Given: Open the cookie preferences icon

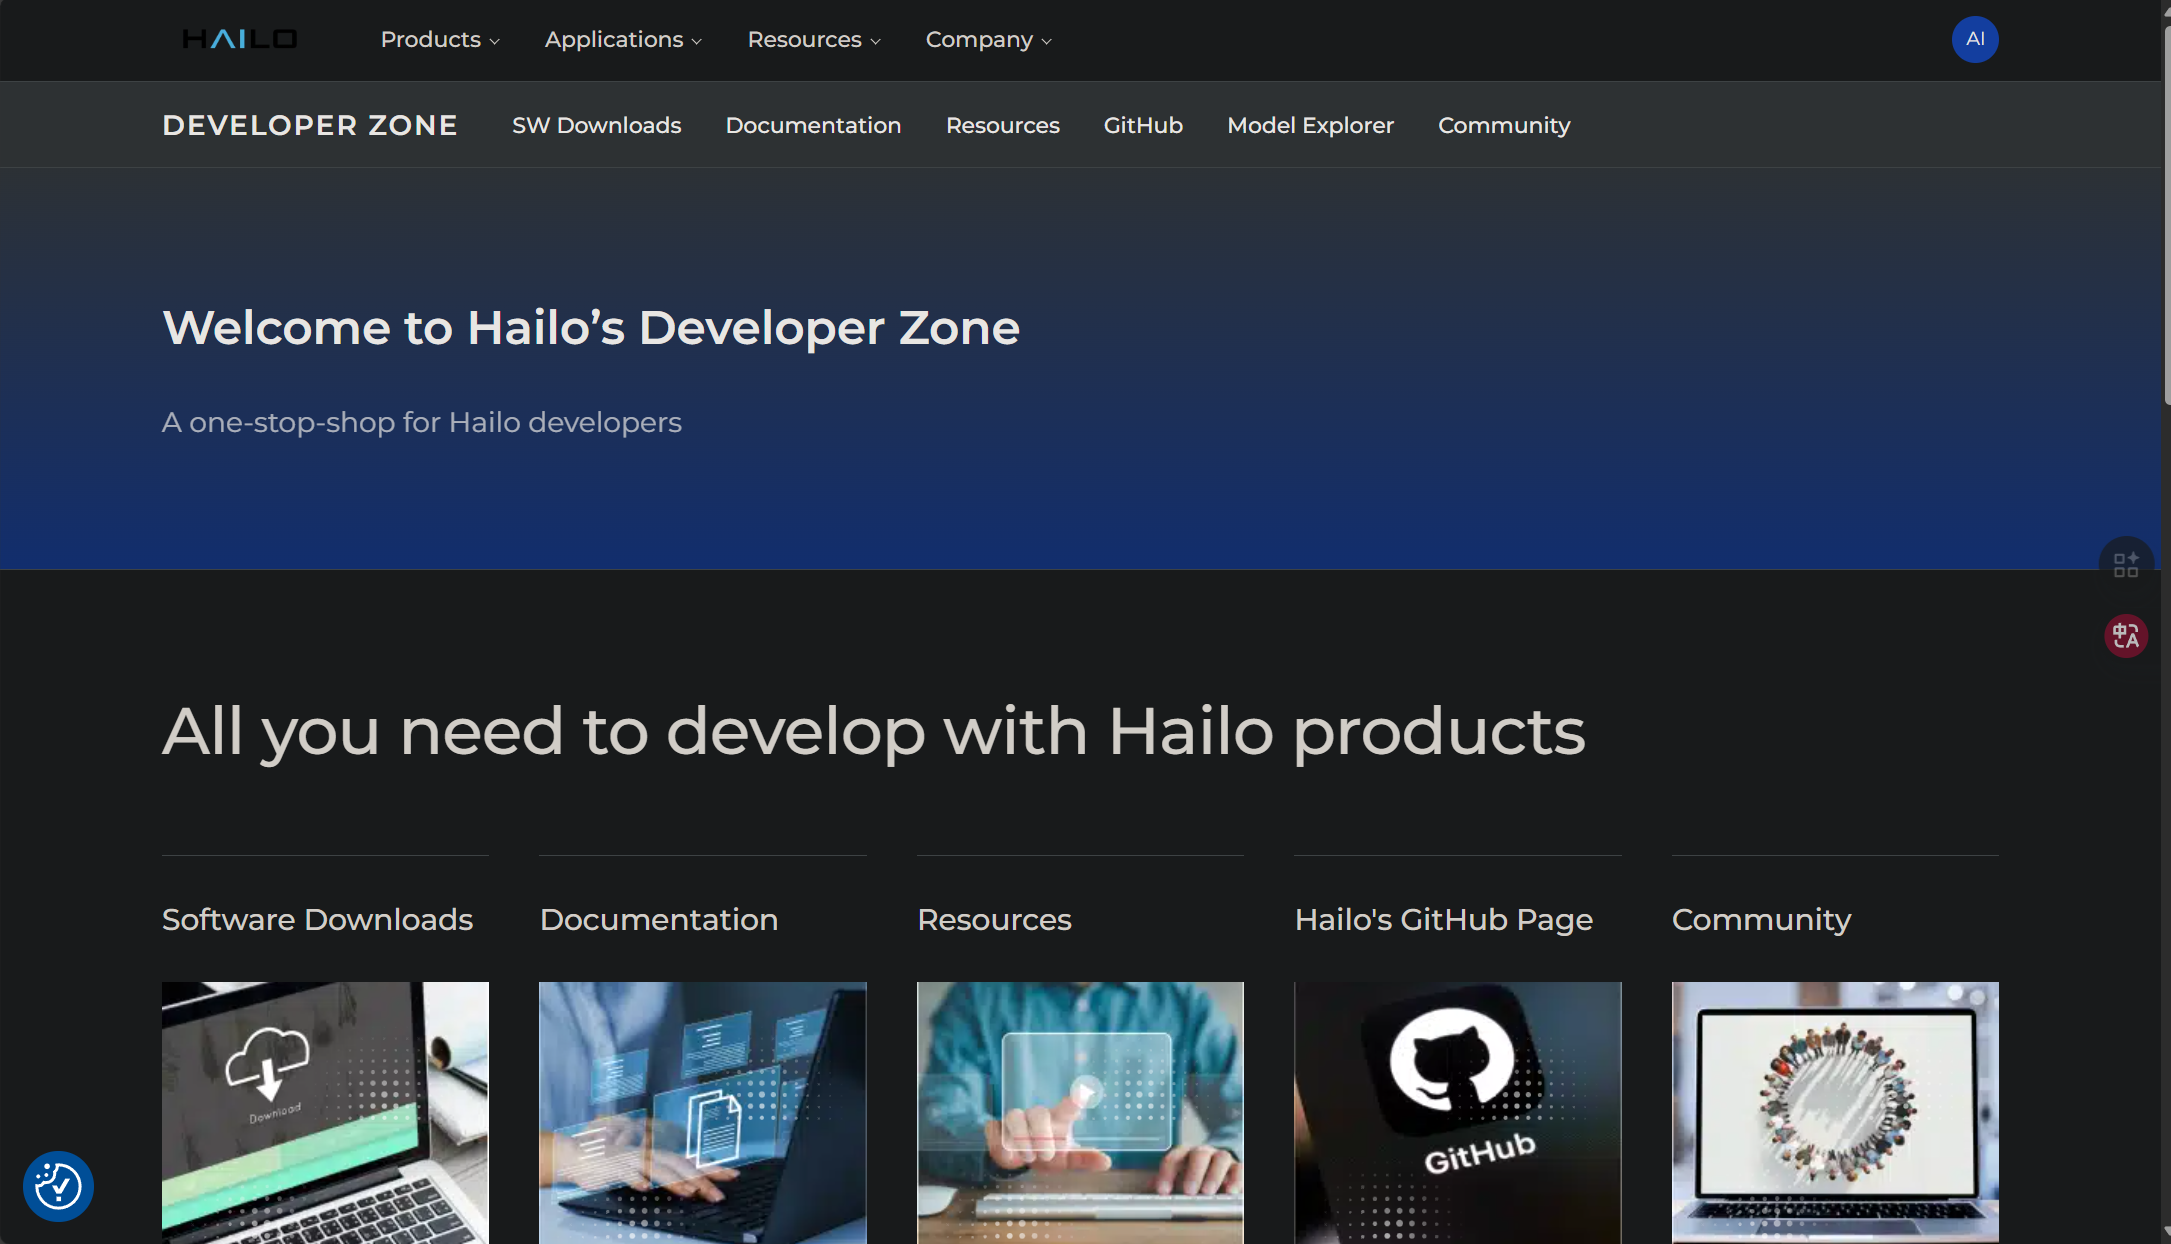Looking at the screenshot, I should pyautogui.click(x=58, y=1186).
